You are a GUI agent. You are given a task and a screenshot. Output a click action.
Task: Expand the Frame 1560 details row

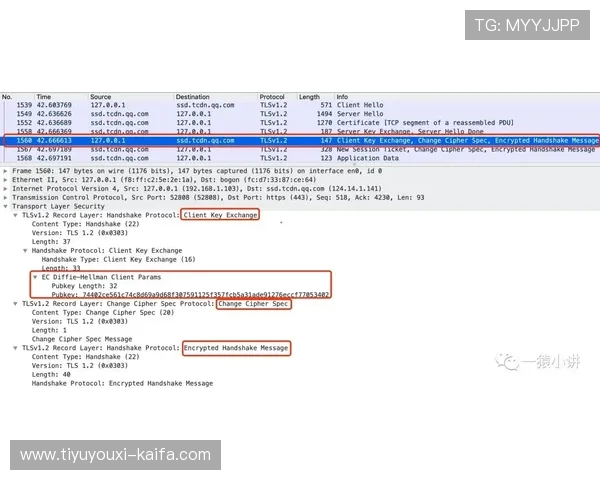[7, 171]
